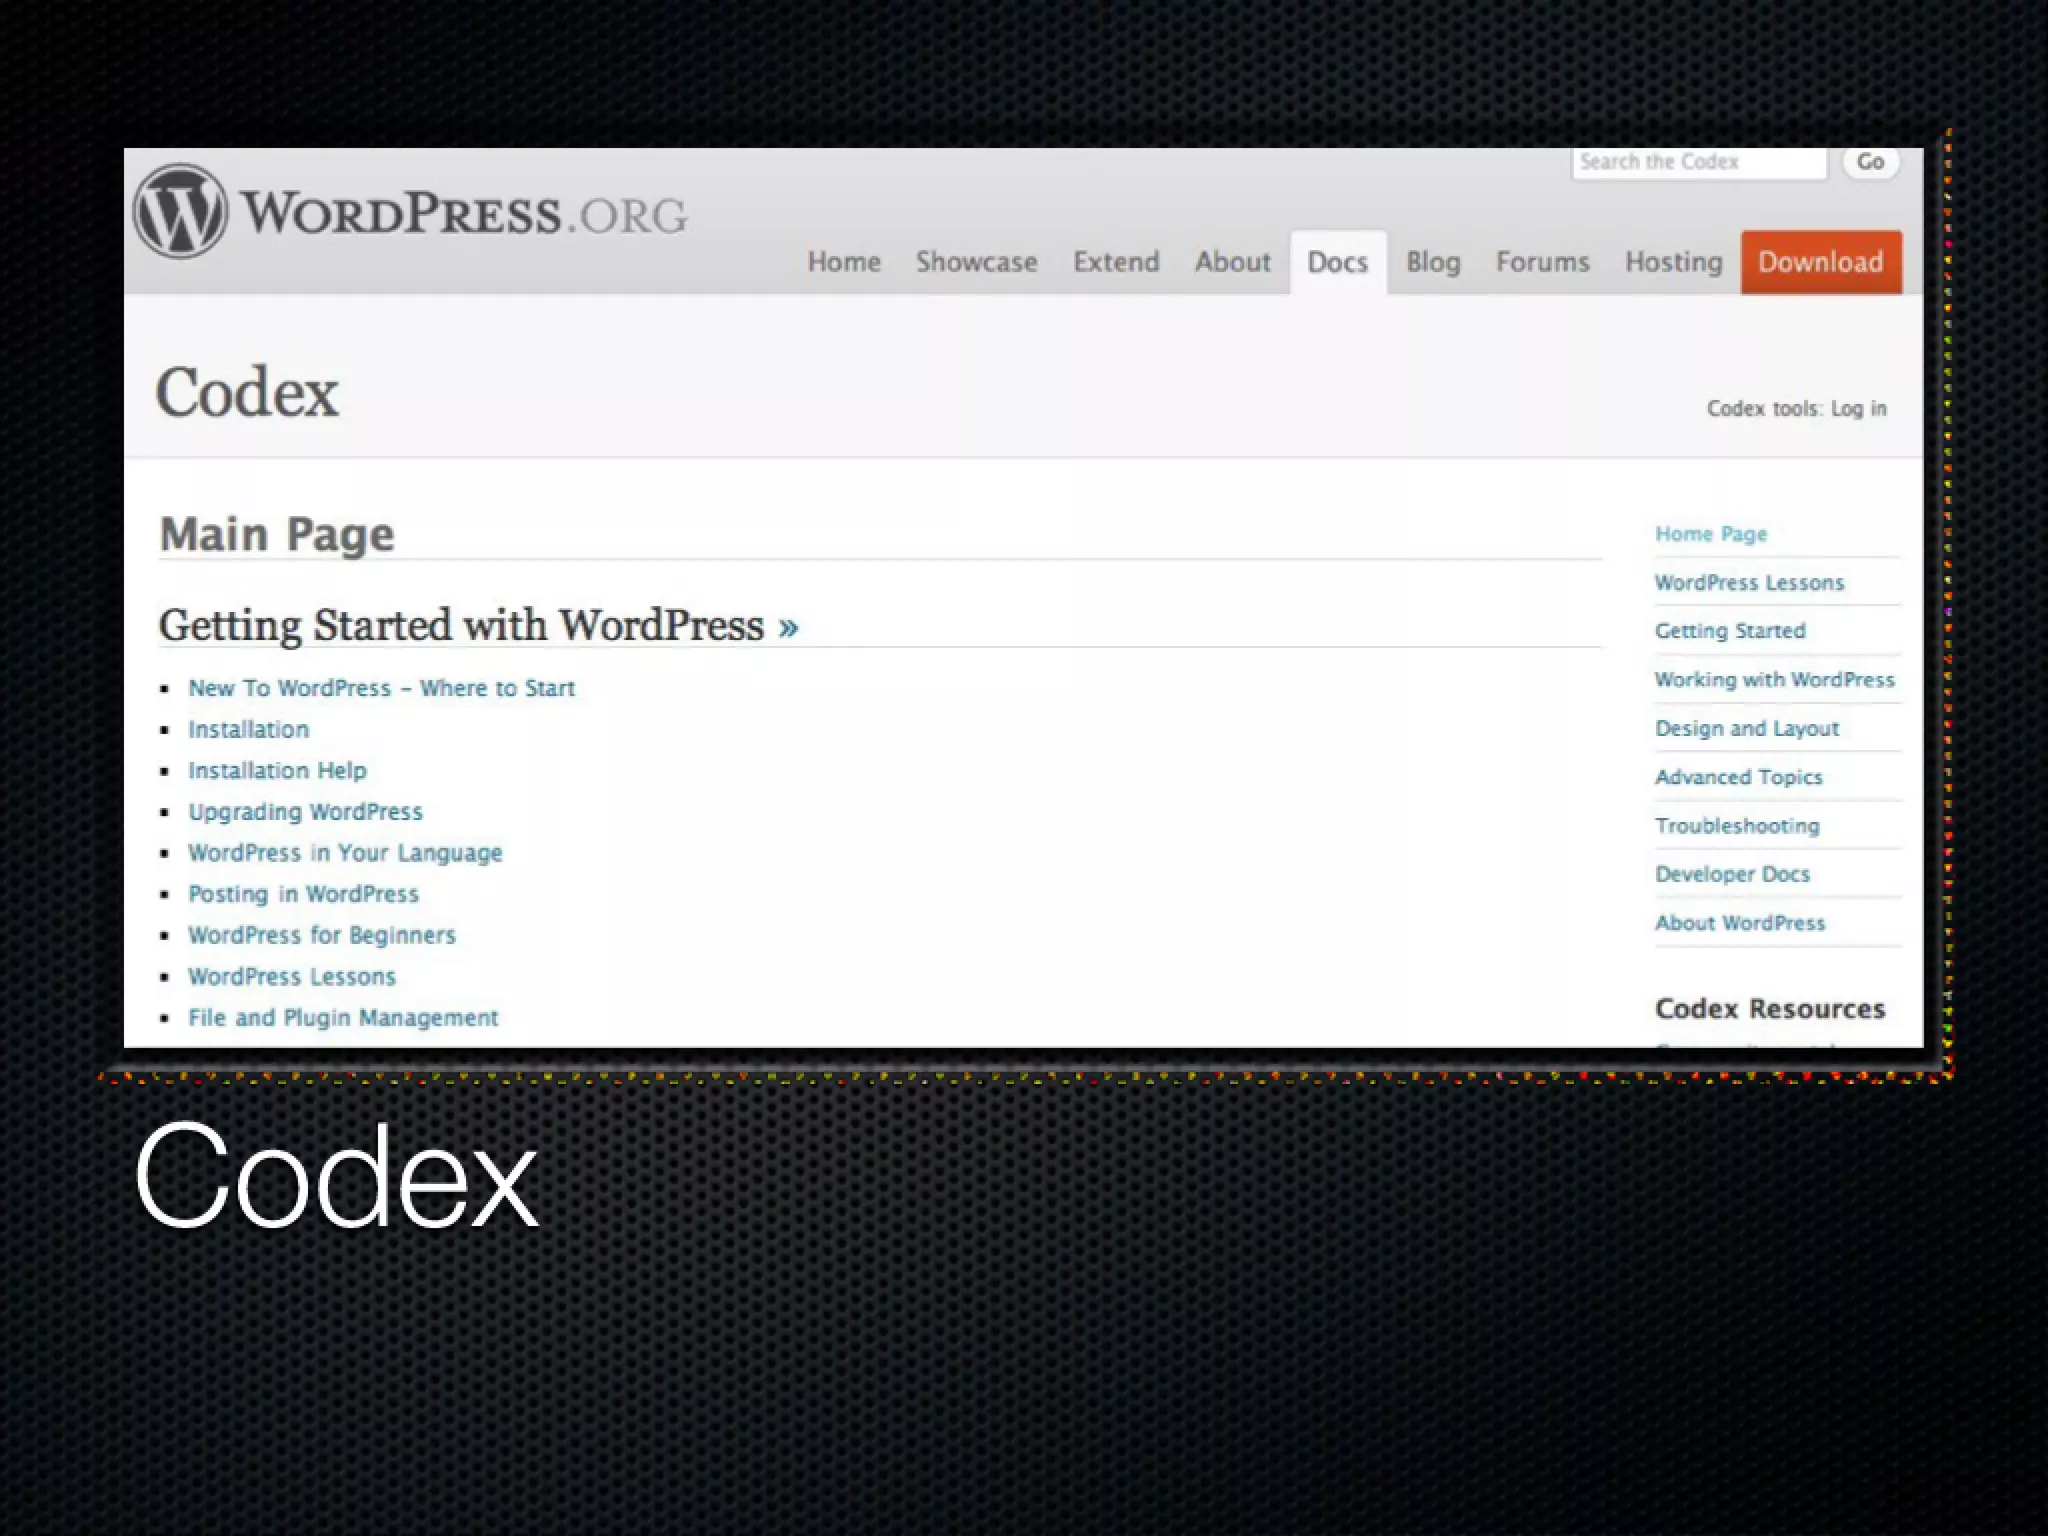
Task: Click Troubleshooting in sidebar
Action: click(x=1737, y=825)
